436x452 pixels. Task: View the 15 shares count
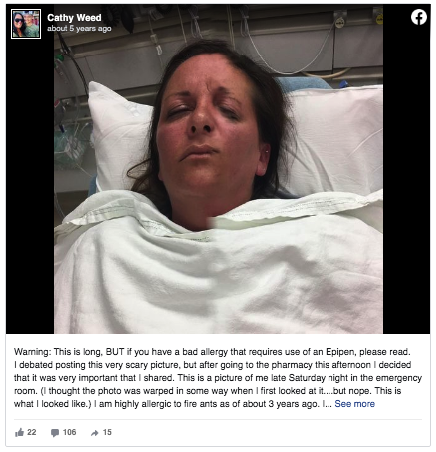[x=107, y=432]
